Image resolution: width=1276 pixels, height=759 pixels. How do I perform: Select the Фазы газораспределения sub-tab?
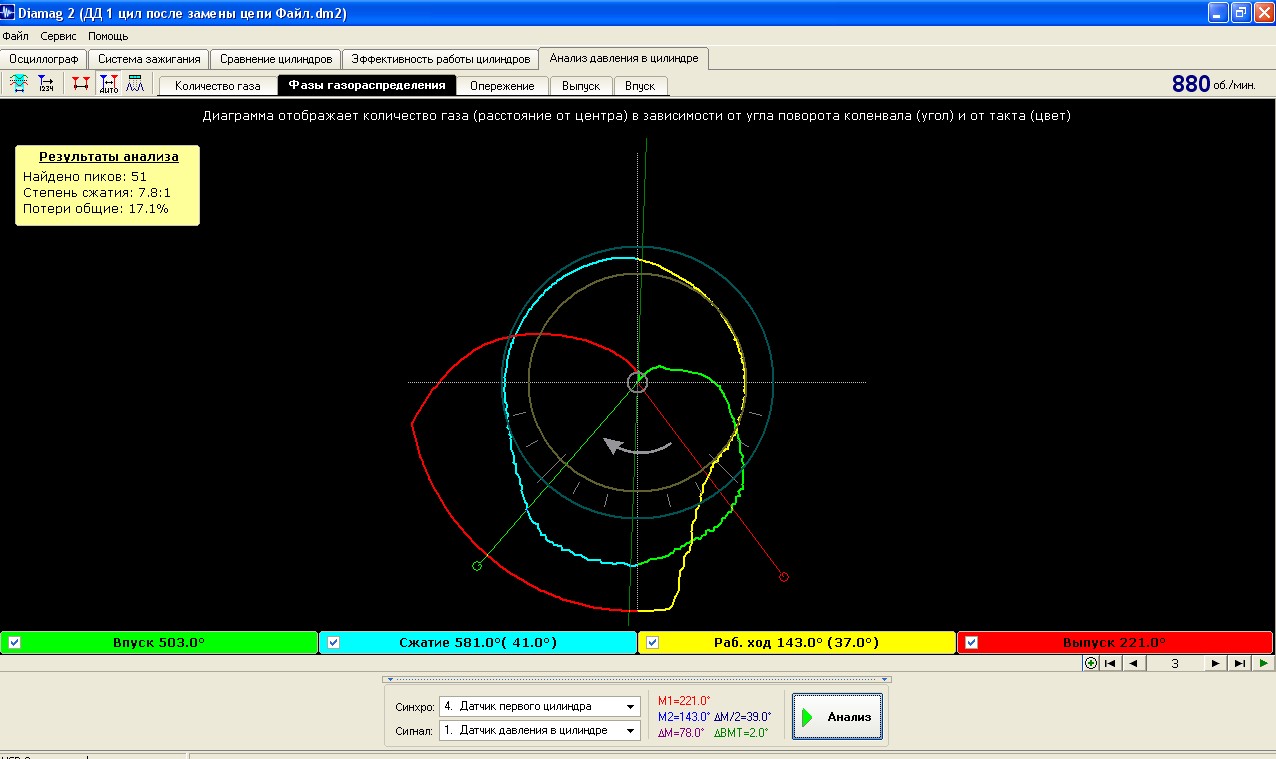[367, 85]
